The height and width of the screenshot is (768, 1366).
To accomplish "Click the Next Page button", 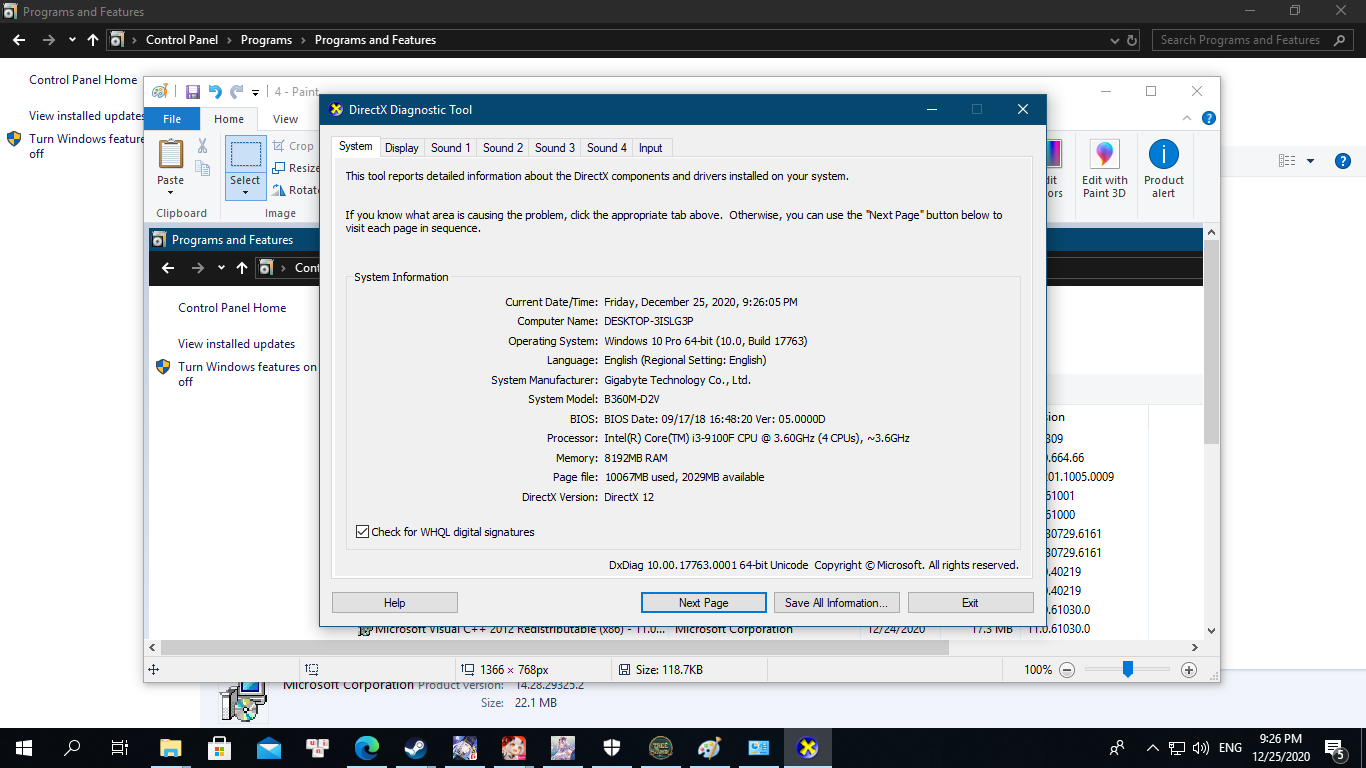I will [x=703, y=603].
